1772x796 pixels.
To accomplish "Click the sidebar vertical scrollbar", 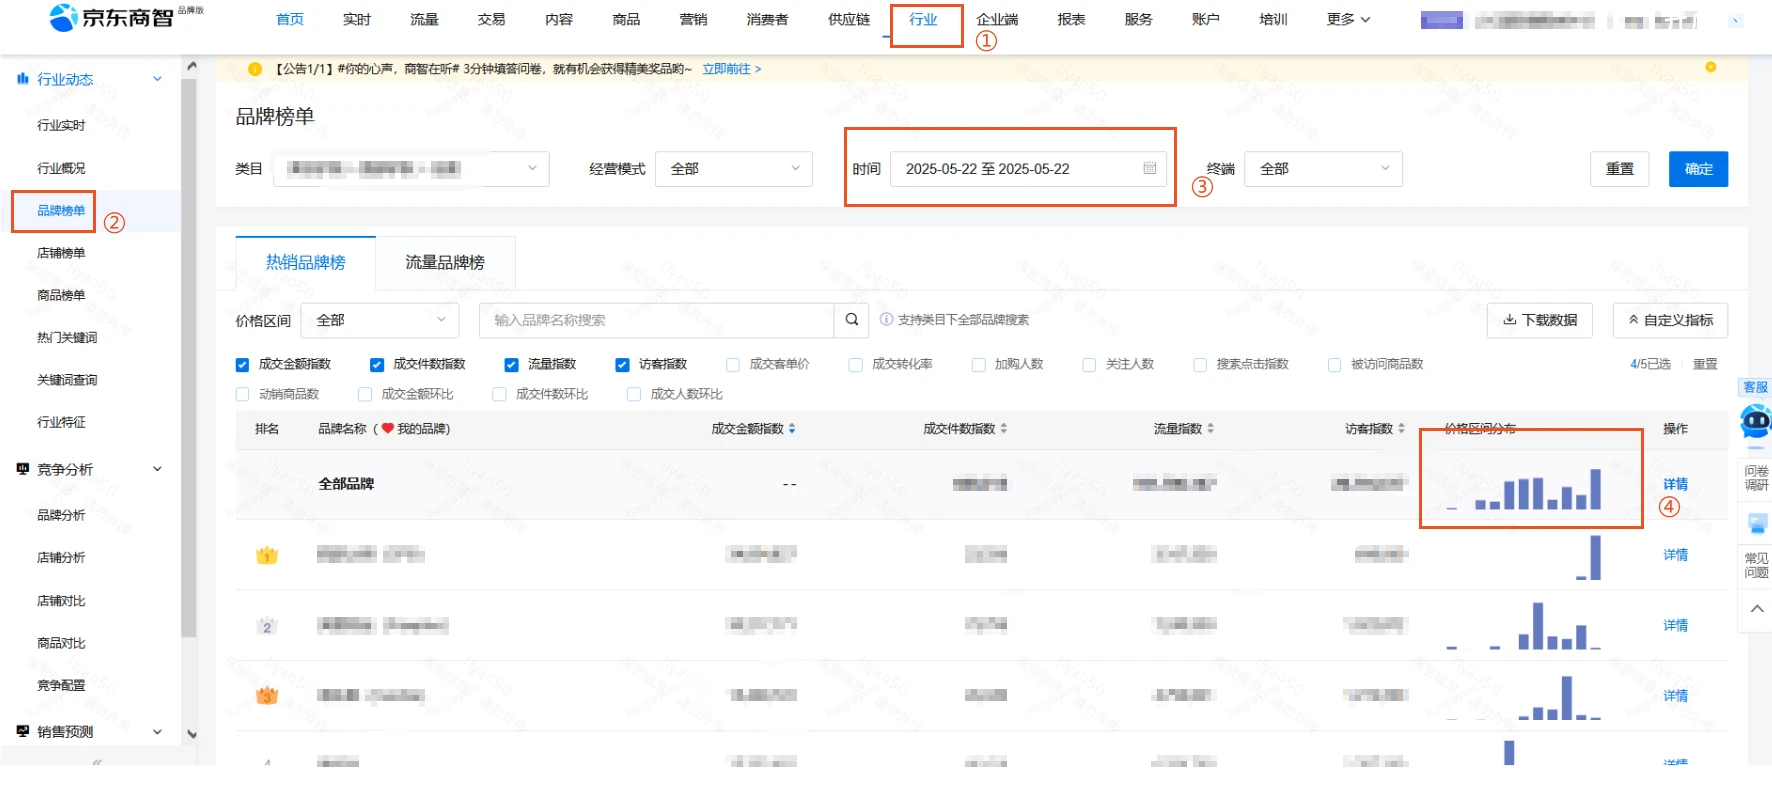I will pyautogui.click(x=189, y=357).
